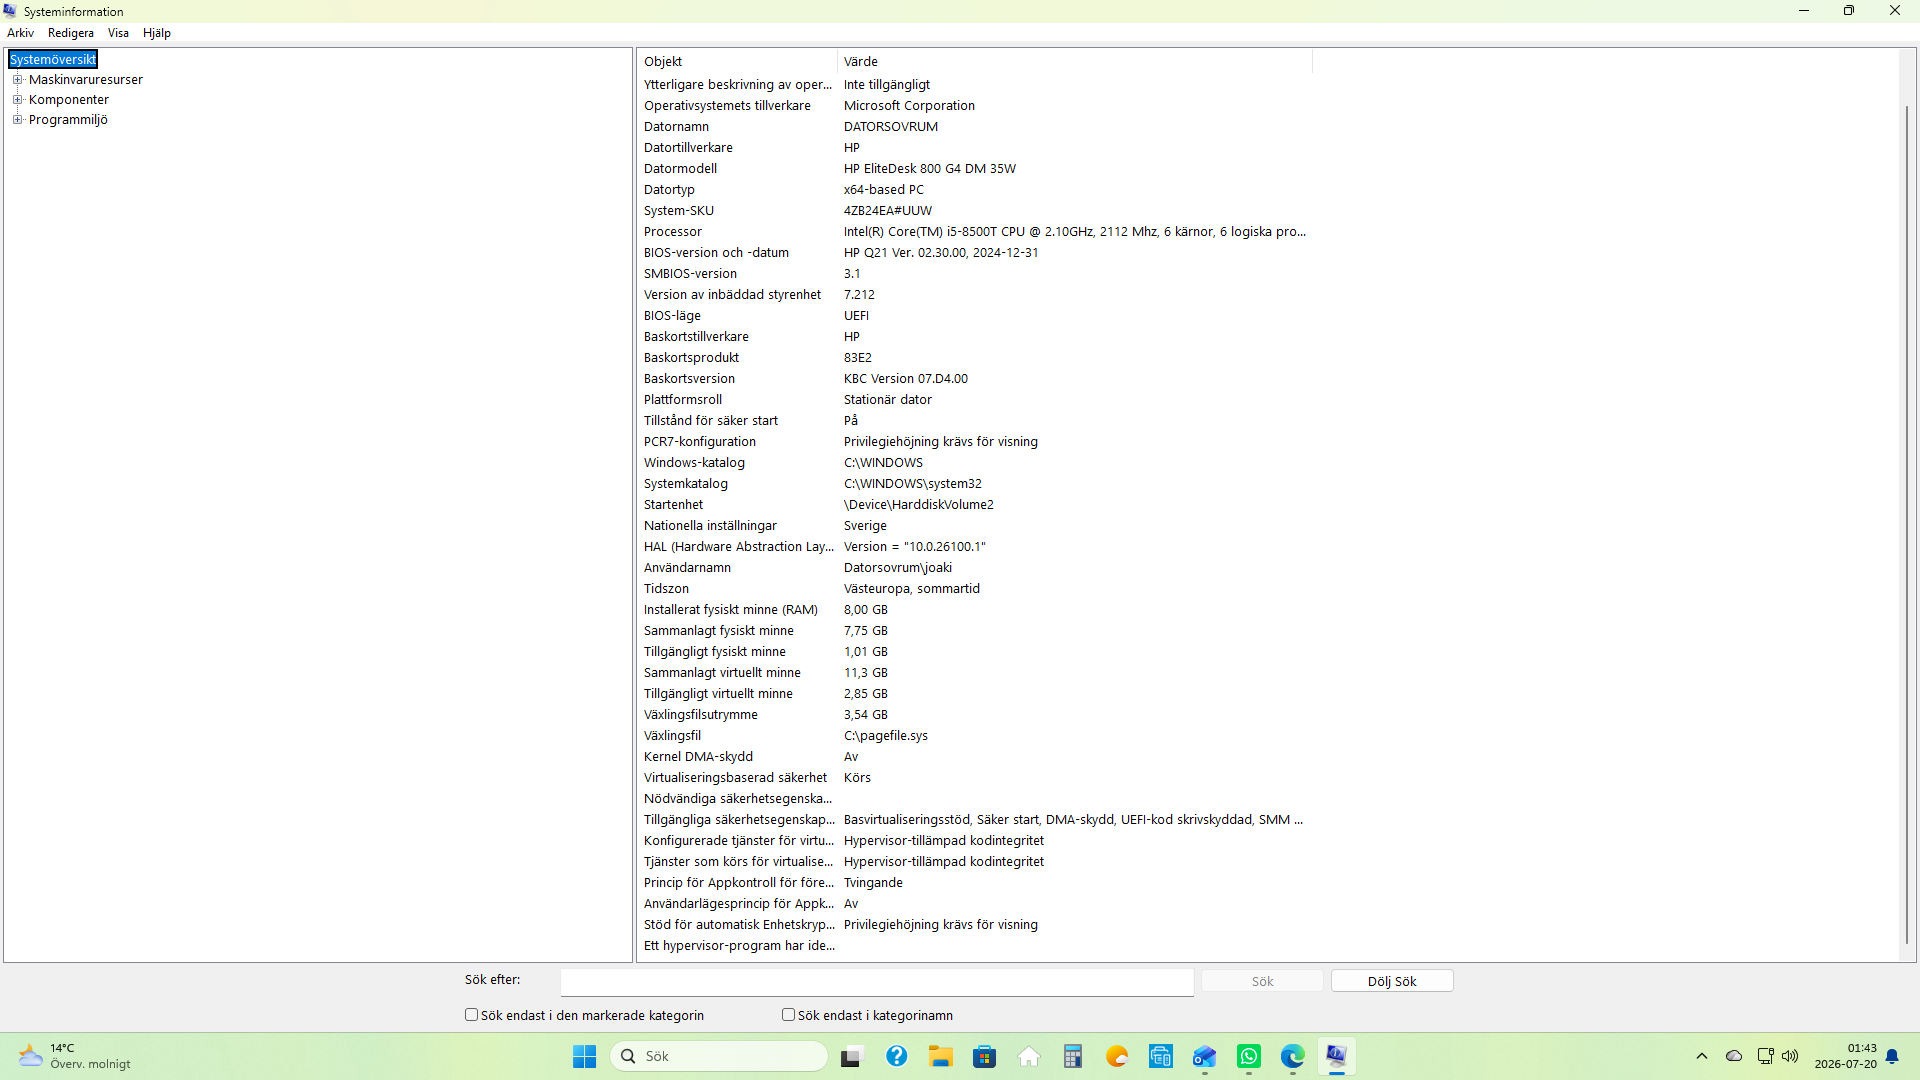Open the network display tray icon
The height and width of the screenshot is (1080, 1920).
[x=1766, y=1056]
